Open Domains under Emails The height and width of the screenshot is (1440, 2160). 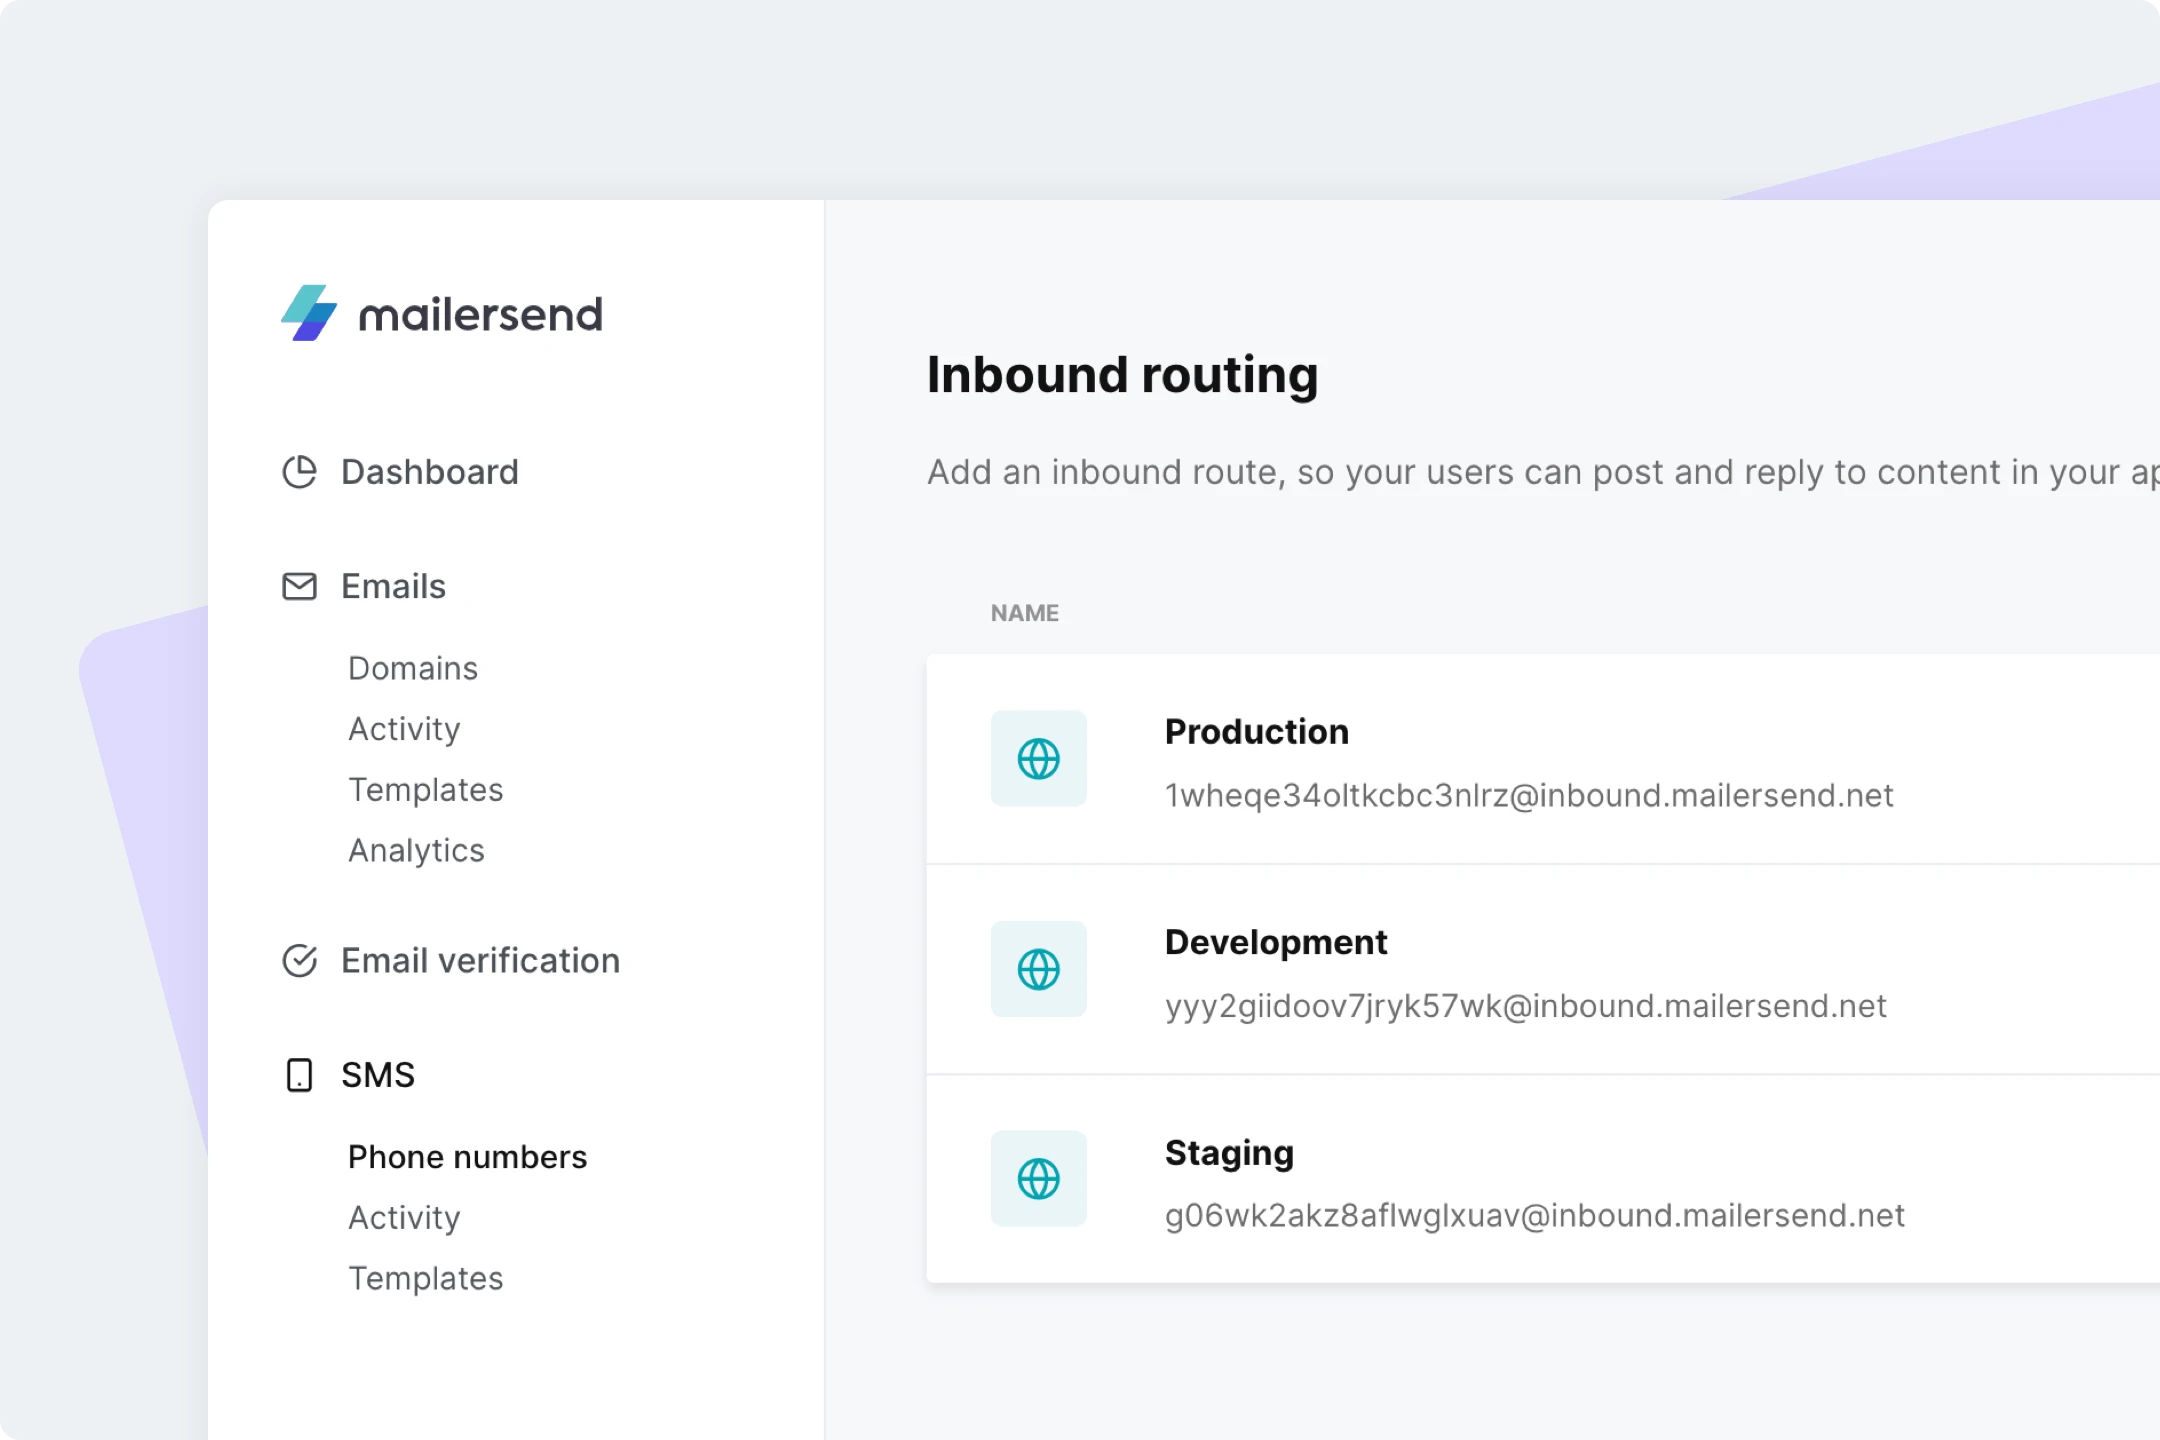pos(413,668)
